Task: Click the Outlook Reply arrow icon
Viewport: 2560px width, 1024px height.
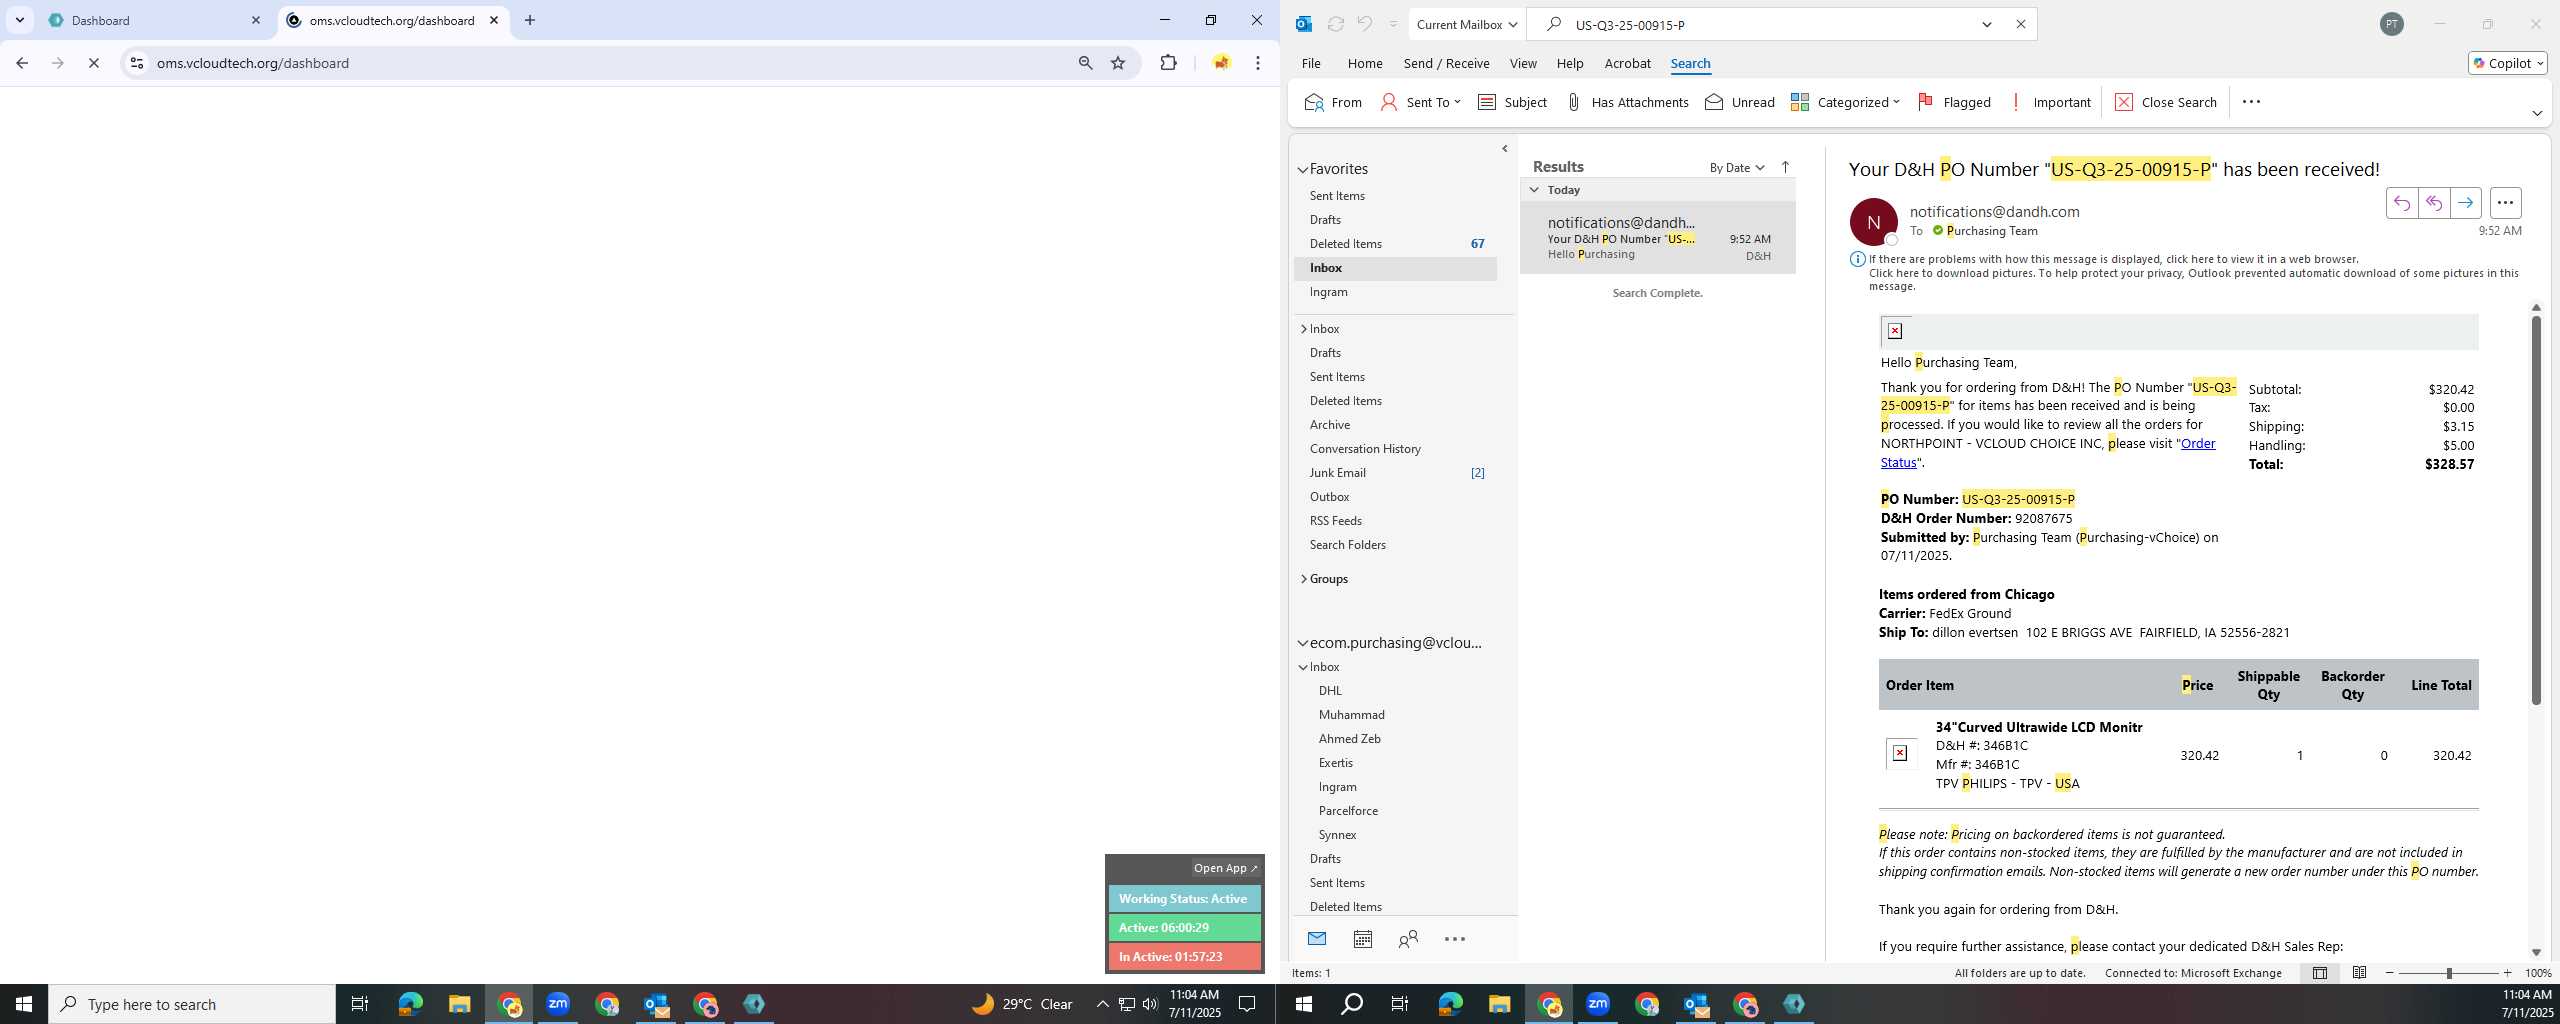Action: click(2401, 203)
